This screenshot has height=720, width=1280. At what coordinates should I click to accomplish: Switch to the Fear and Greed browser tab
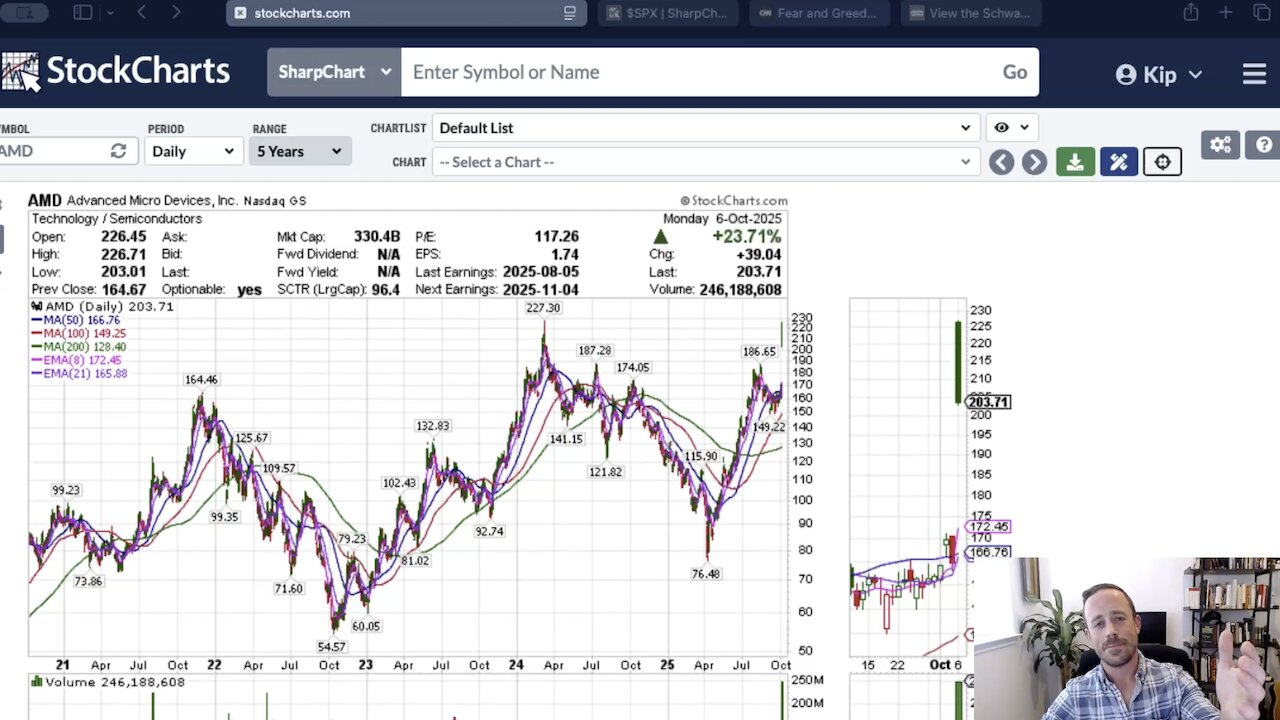point(820,13)
